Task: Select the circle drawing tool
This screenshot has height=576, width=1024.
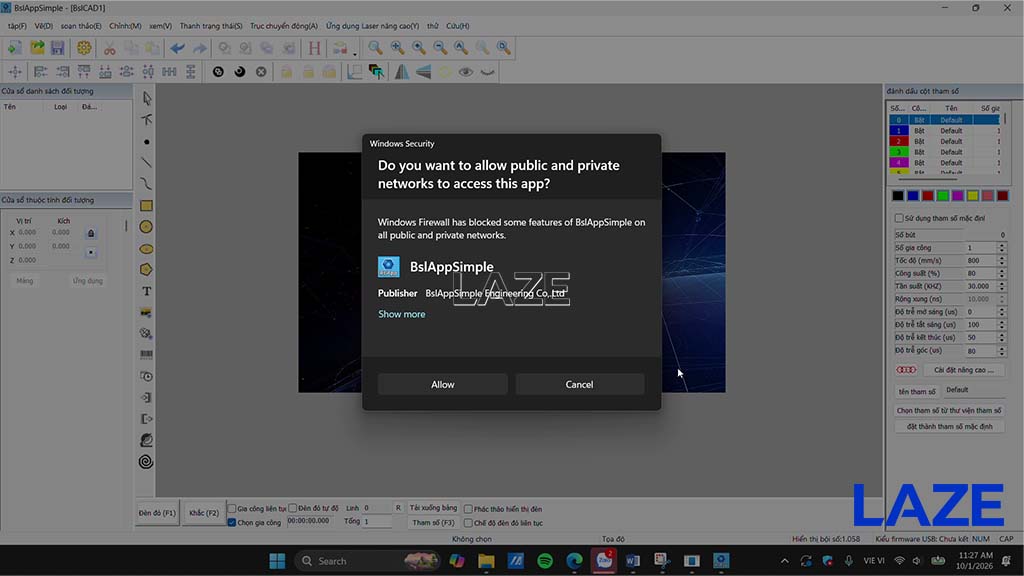Action: click(x=146, y=227)
